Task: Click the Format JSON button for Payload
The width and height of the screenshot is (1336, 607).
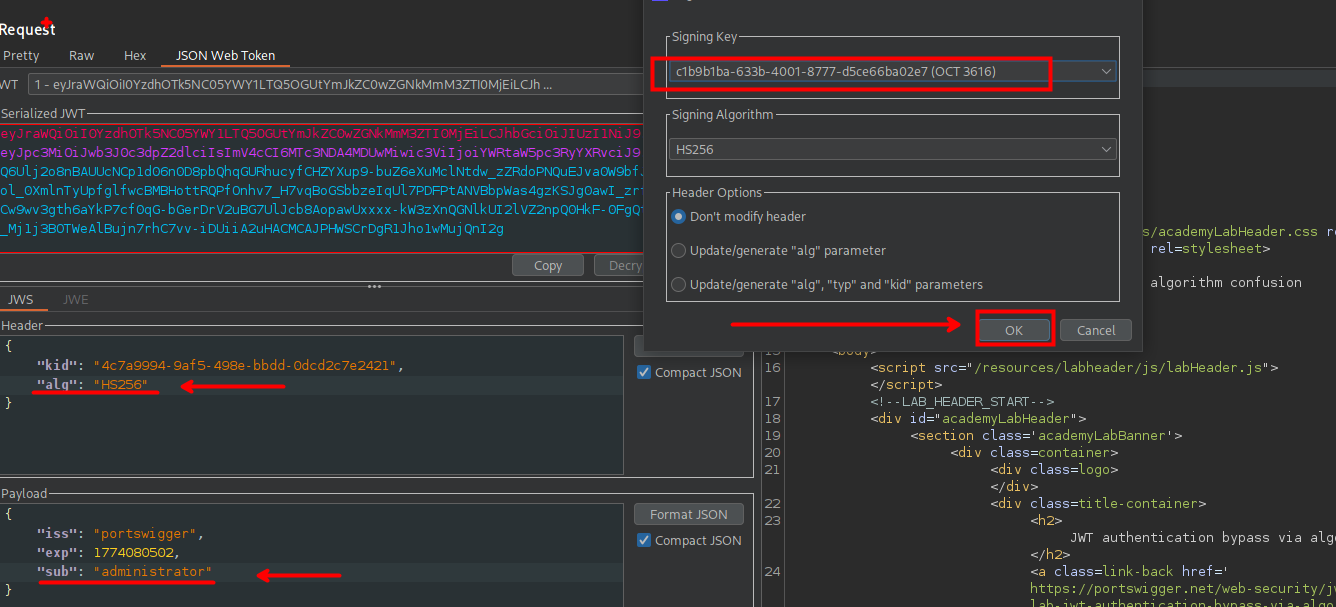Action: [x=688, y=515]
